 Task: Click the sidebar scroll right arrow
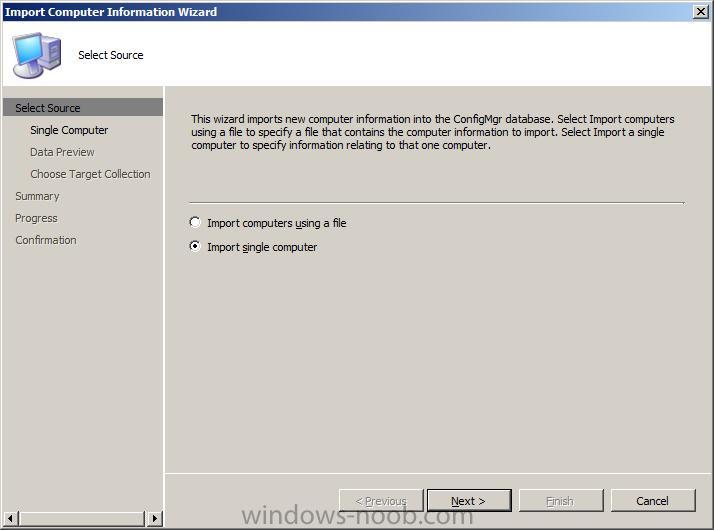[x=155, y=518]
